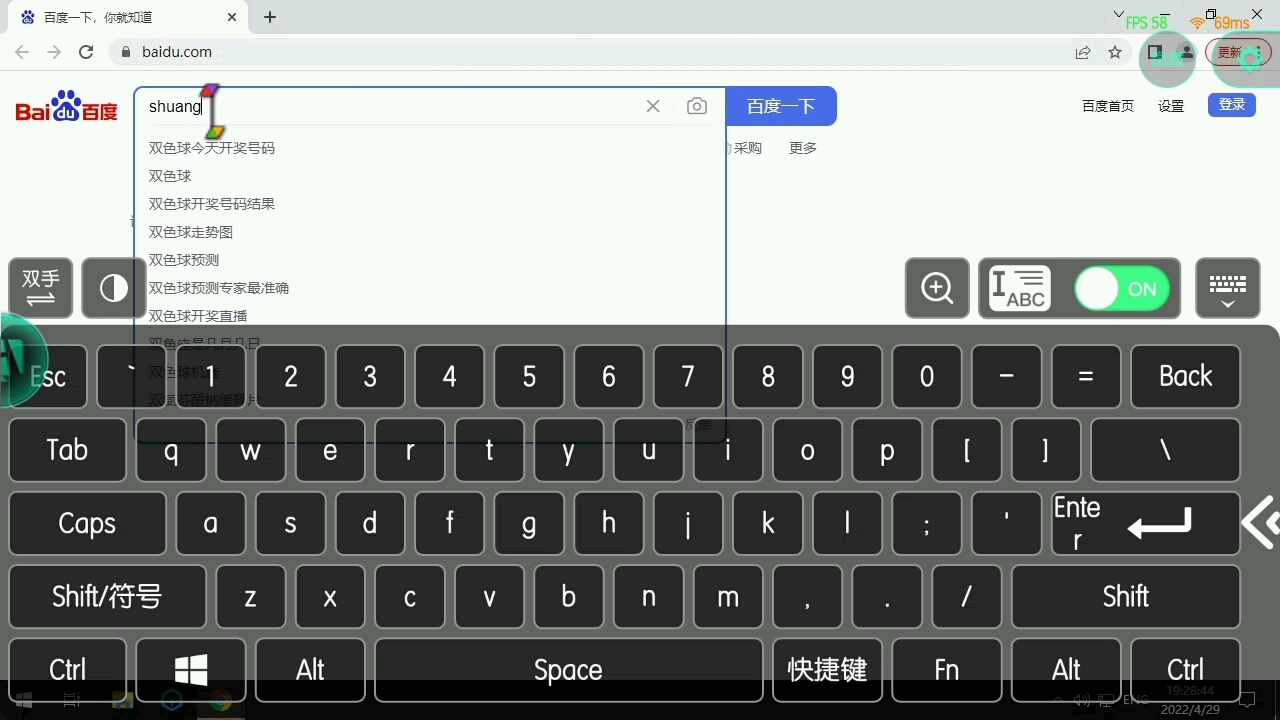Tap the letter q key
Screen dimensions: 1280x720
click(x=171, y=450)
